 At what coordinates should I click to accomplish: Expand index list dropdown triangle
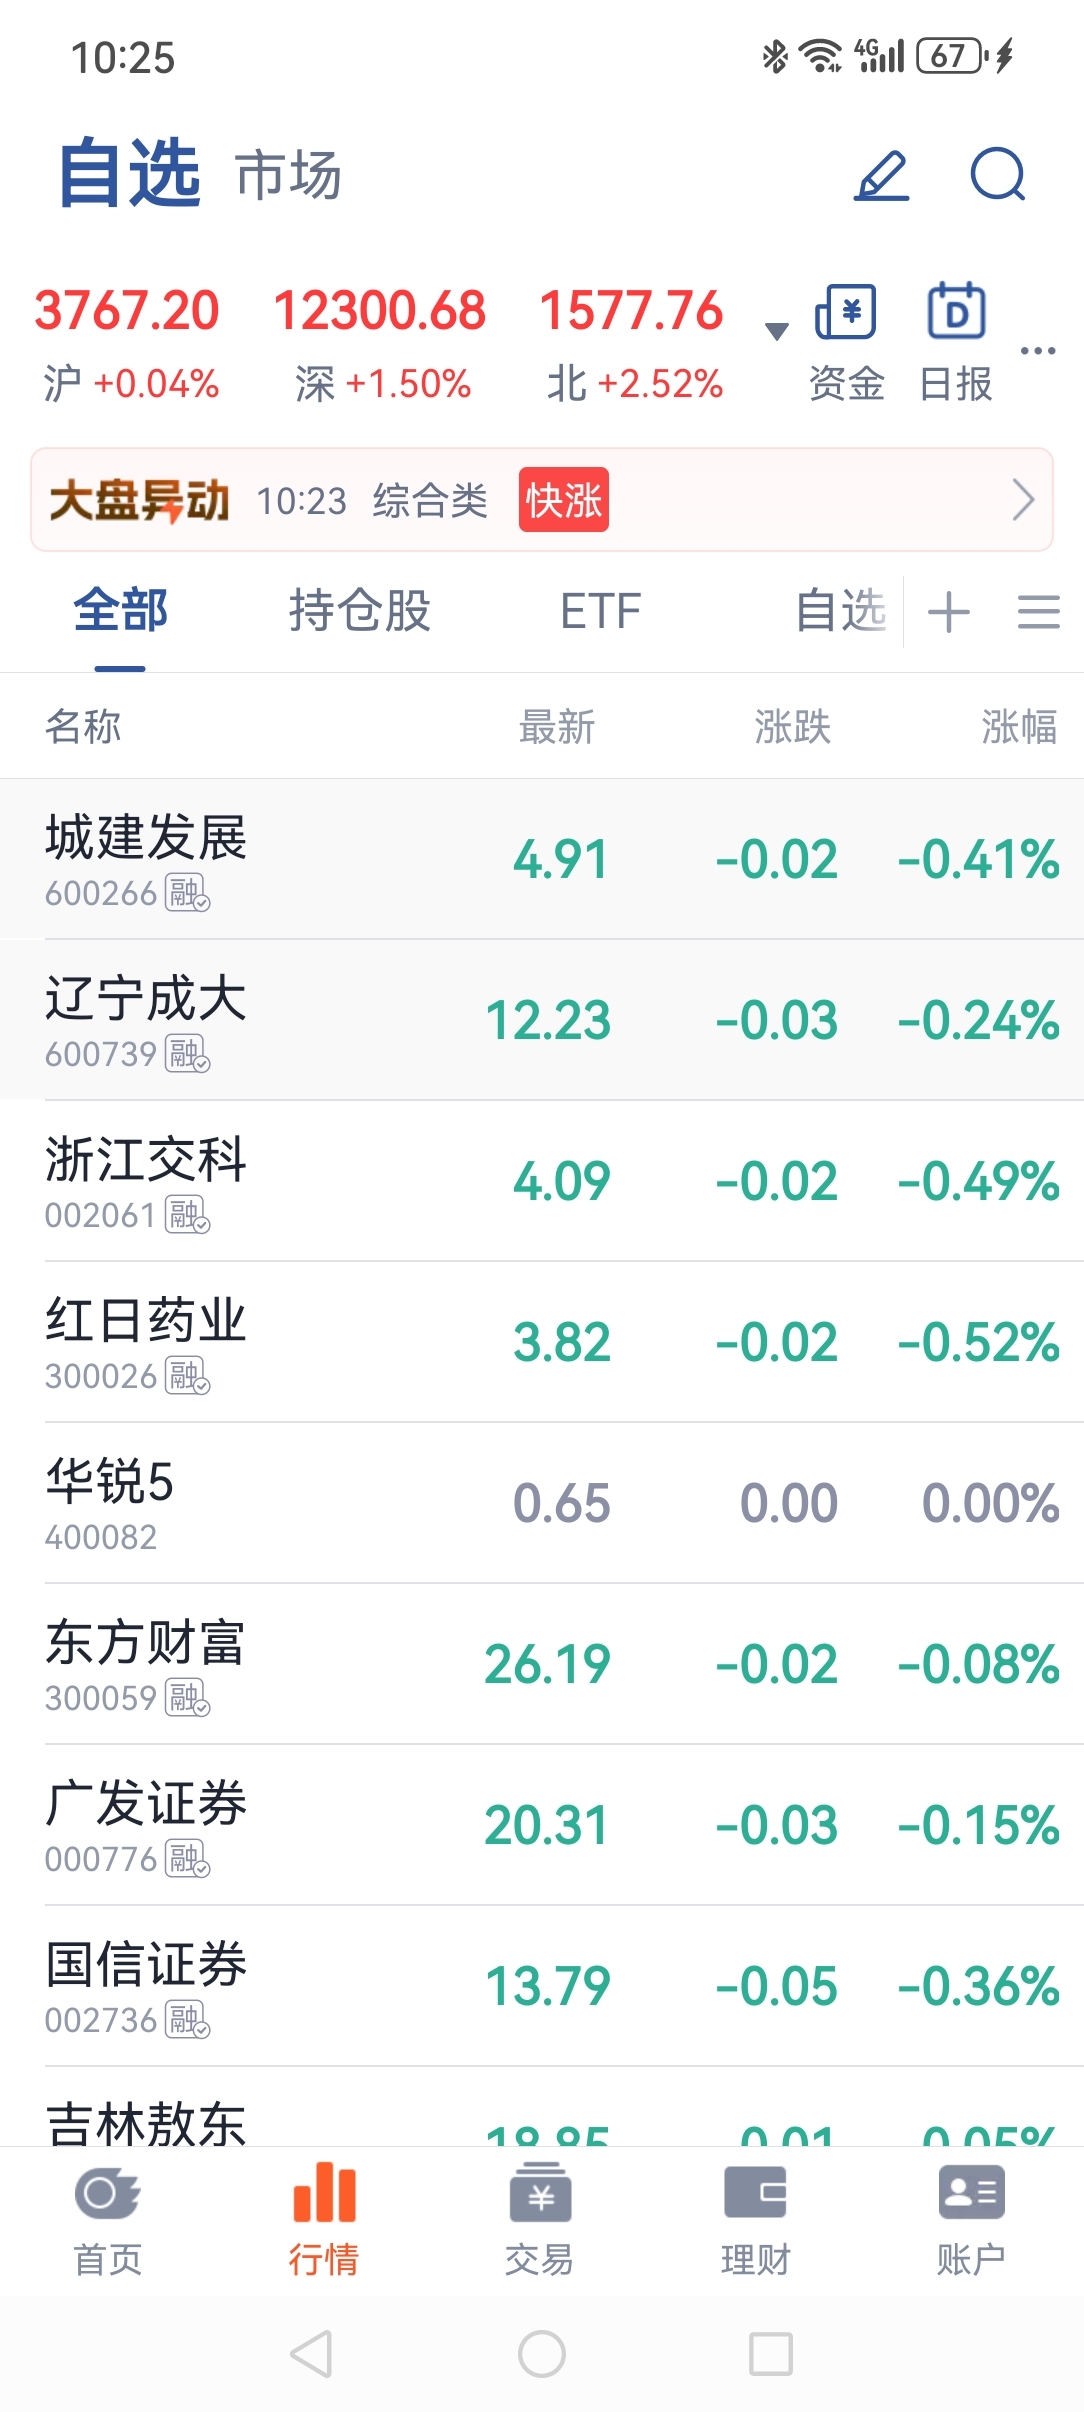776,331
